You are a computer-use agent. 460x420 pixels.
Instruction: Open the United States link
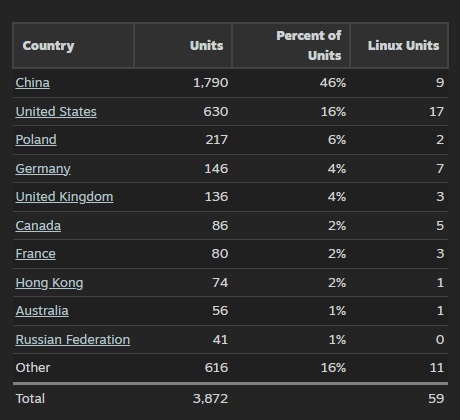coord(56,112)
